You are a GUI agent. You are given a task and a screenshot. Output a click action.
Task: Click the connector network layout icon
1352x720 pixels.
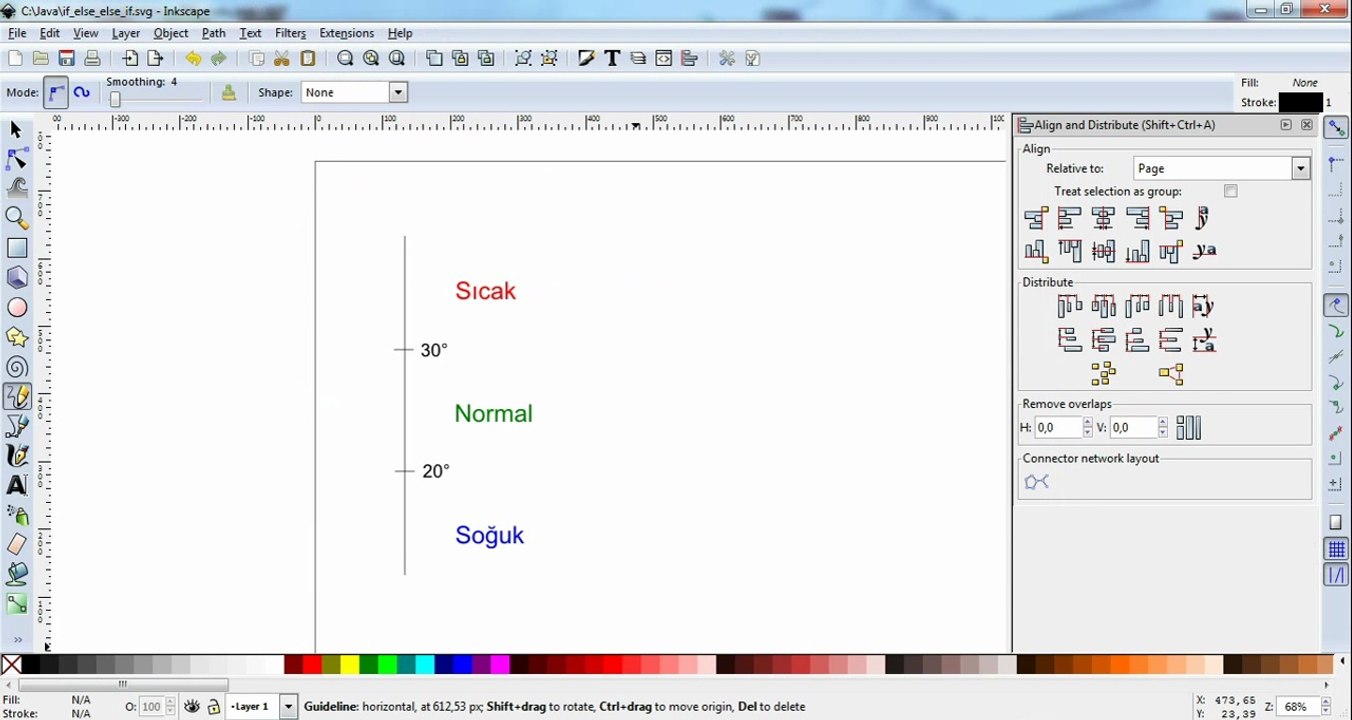tap(1037, 482)
